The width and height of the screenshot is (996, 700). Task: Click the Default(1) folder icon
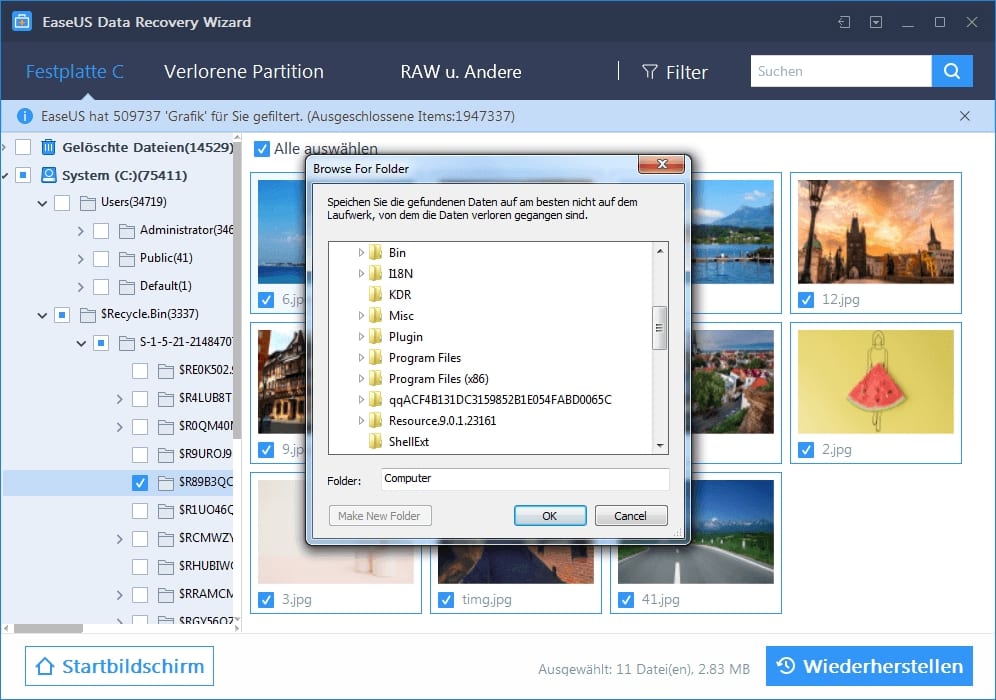pos(127,286)
